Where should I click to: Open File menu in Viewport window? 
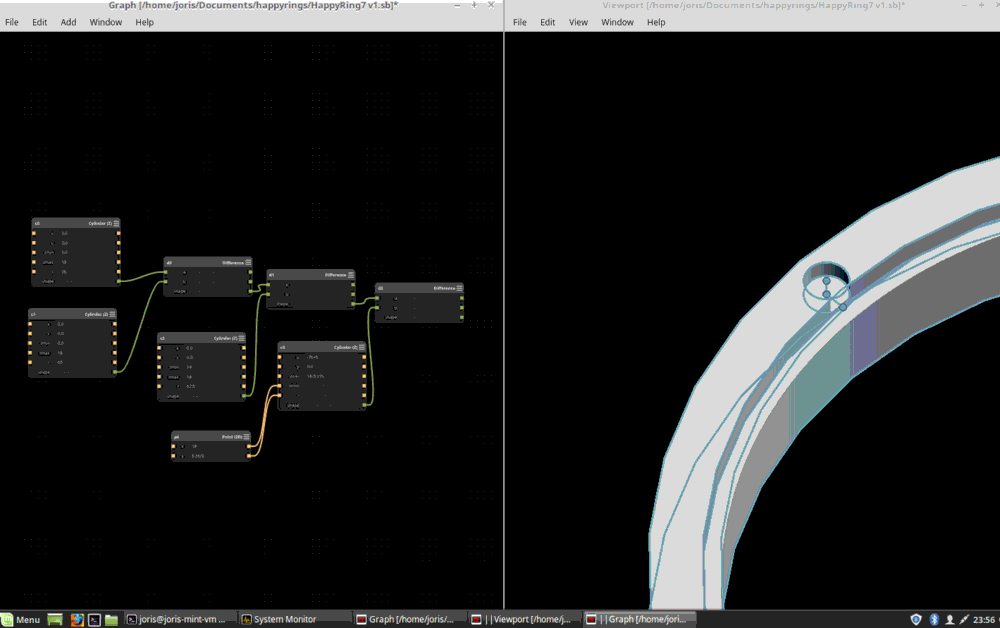pos(520,22)
